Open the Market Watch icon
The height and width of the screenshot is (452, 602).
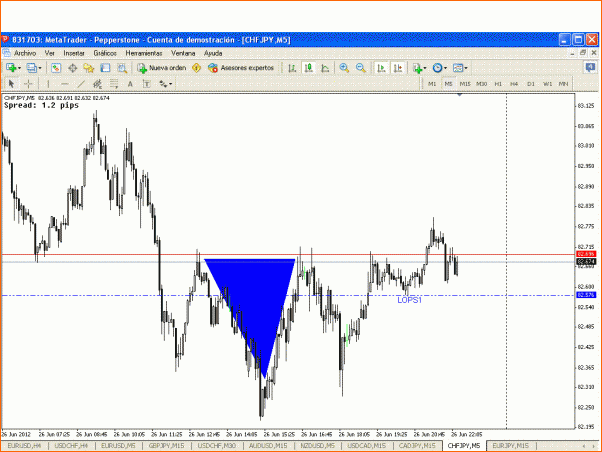point(56,68)
